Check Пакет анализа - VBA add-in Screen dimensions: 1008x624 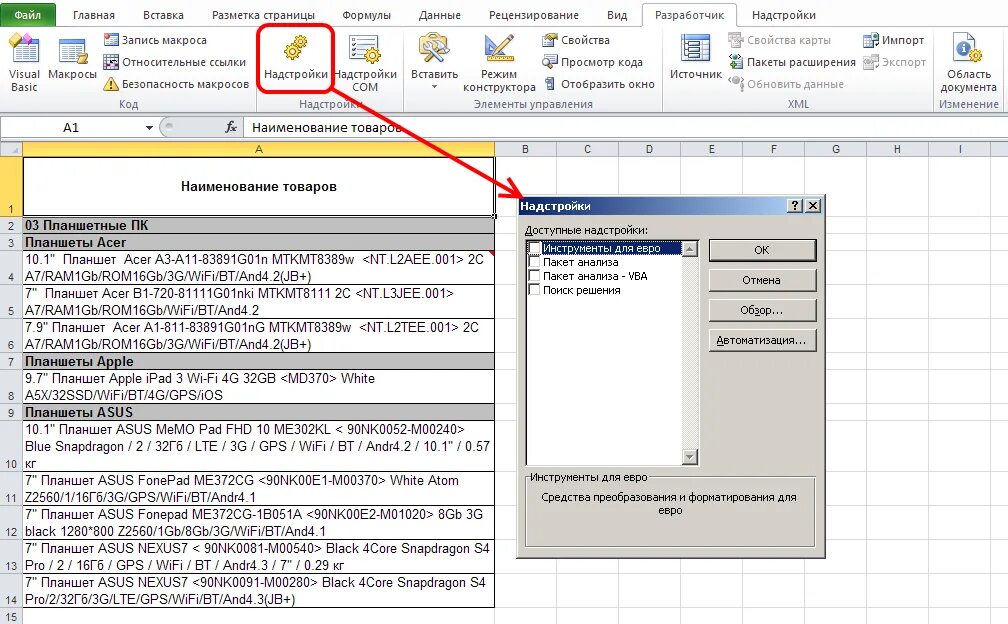click(x=534, y=276)
